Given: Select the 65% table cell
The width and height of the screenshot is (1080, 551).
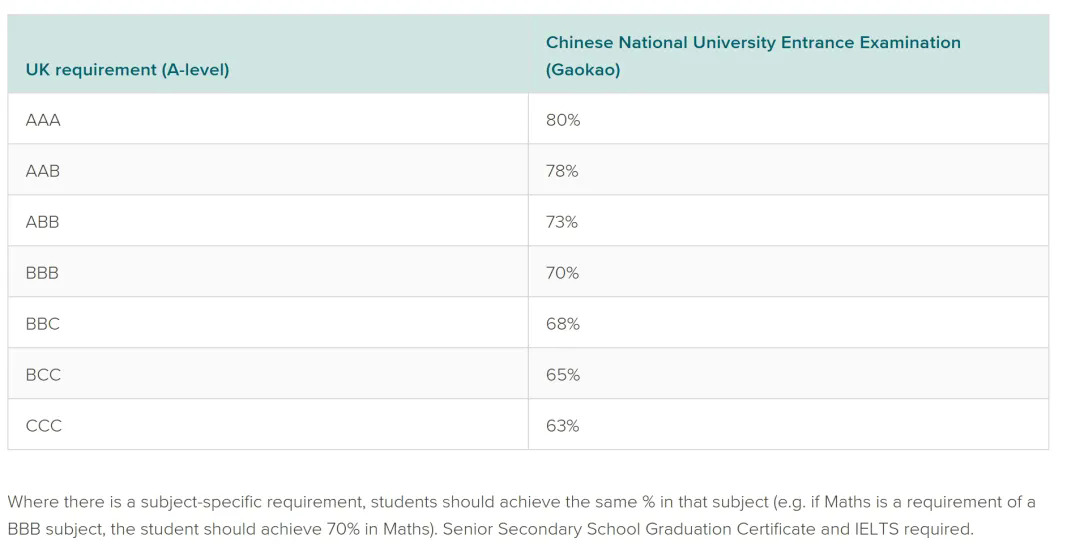Looking at the screenshot, I should [562, 375].
